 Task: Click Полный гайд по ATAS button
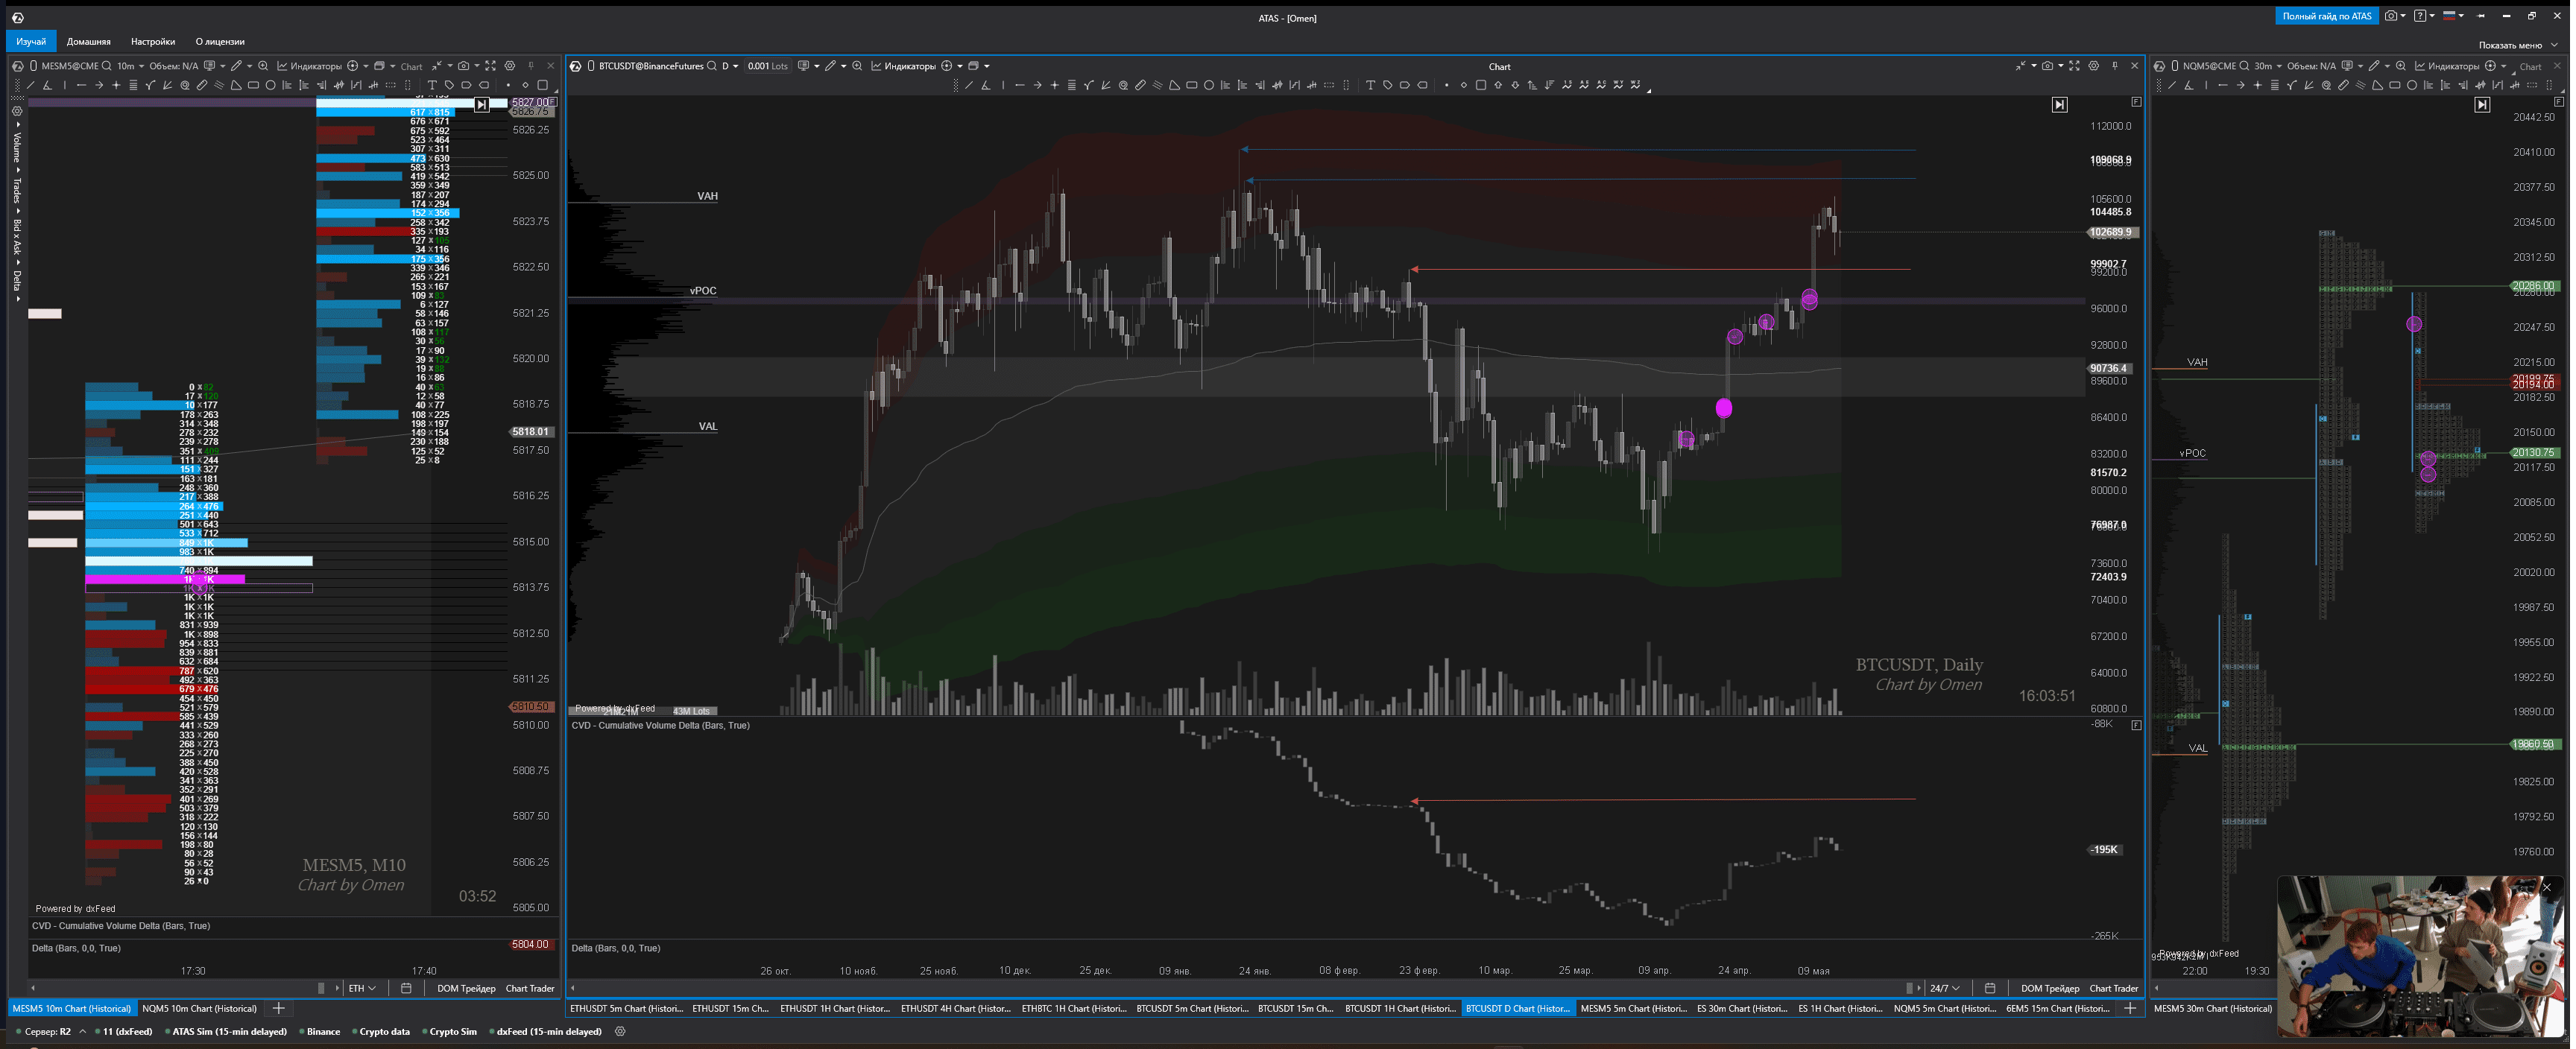coord(2326,16)
